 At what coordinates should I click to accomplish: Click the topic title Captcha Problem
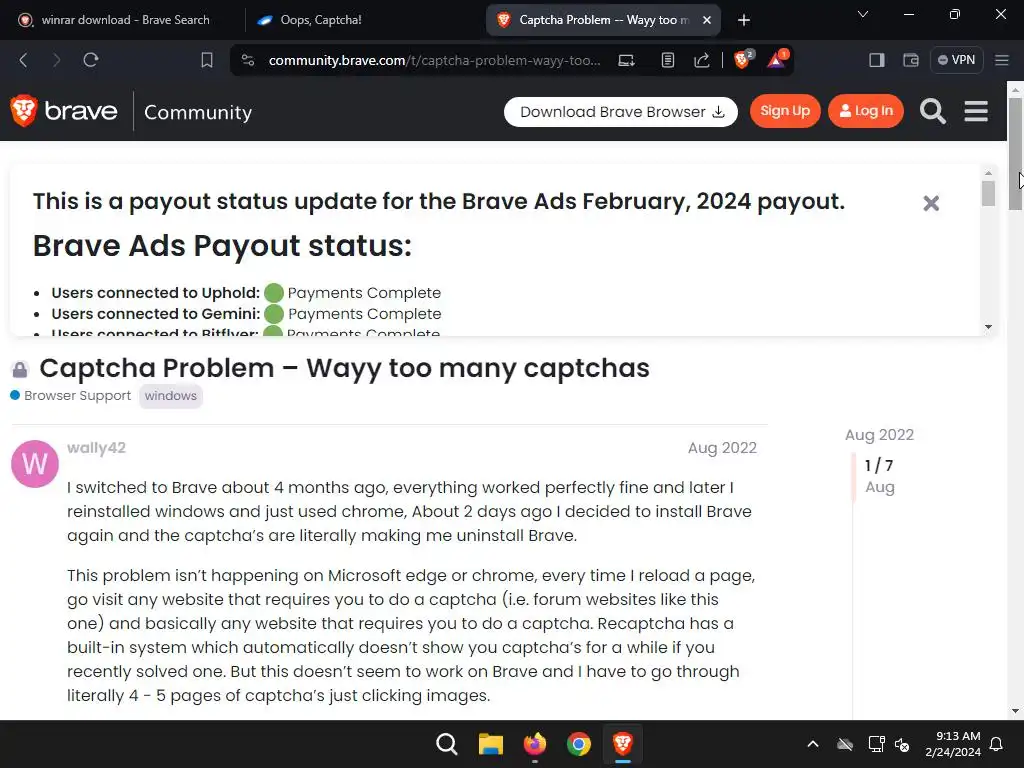[344, 368]
